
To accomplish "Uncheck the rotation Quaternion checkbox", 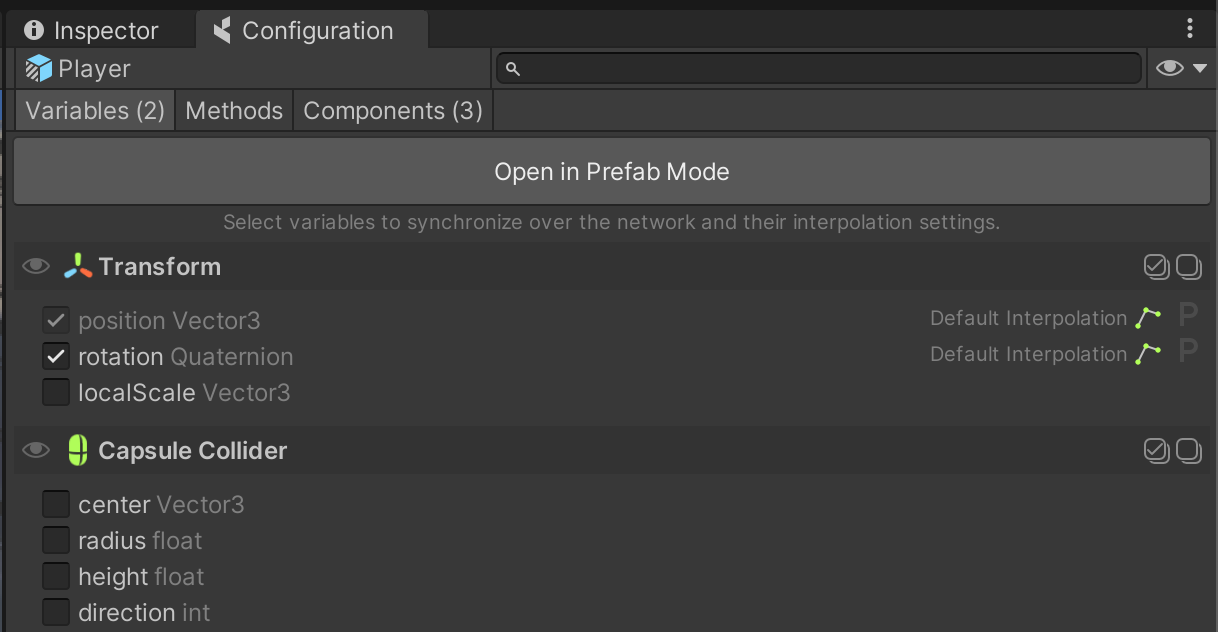I will 56,356.
